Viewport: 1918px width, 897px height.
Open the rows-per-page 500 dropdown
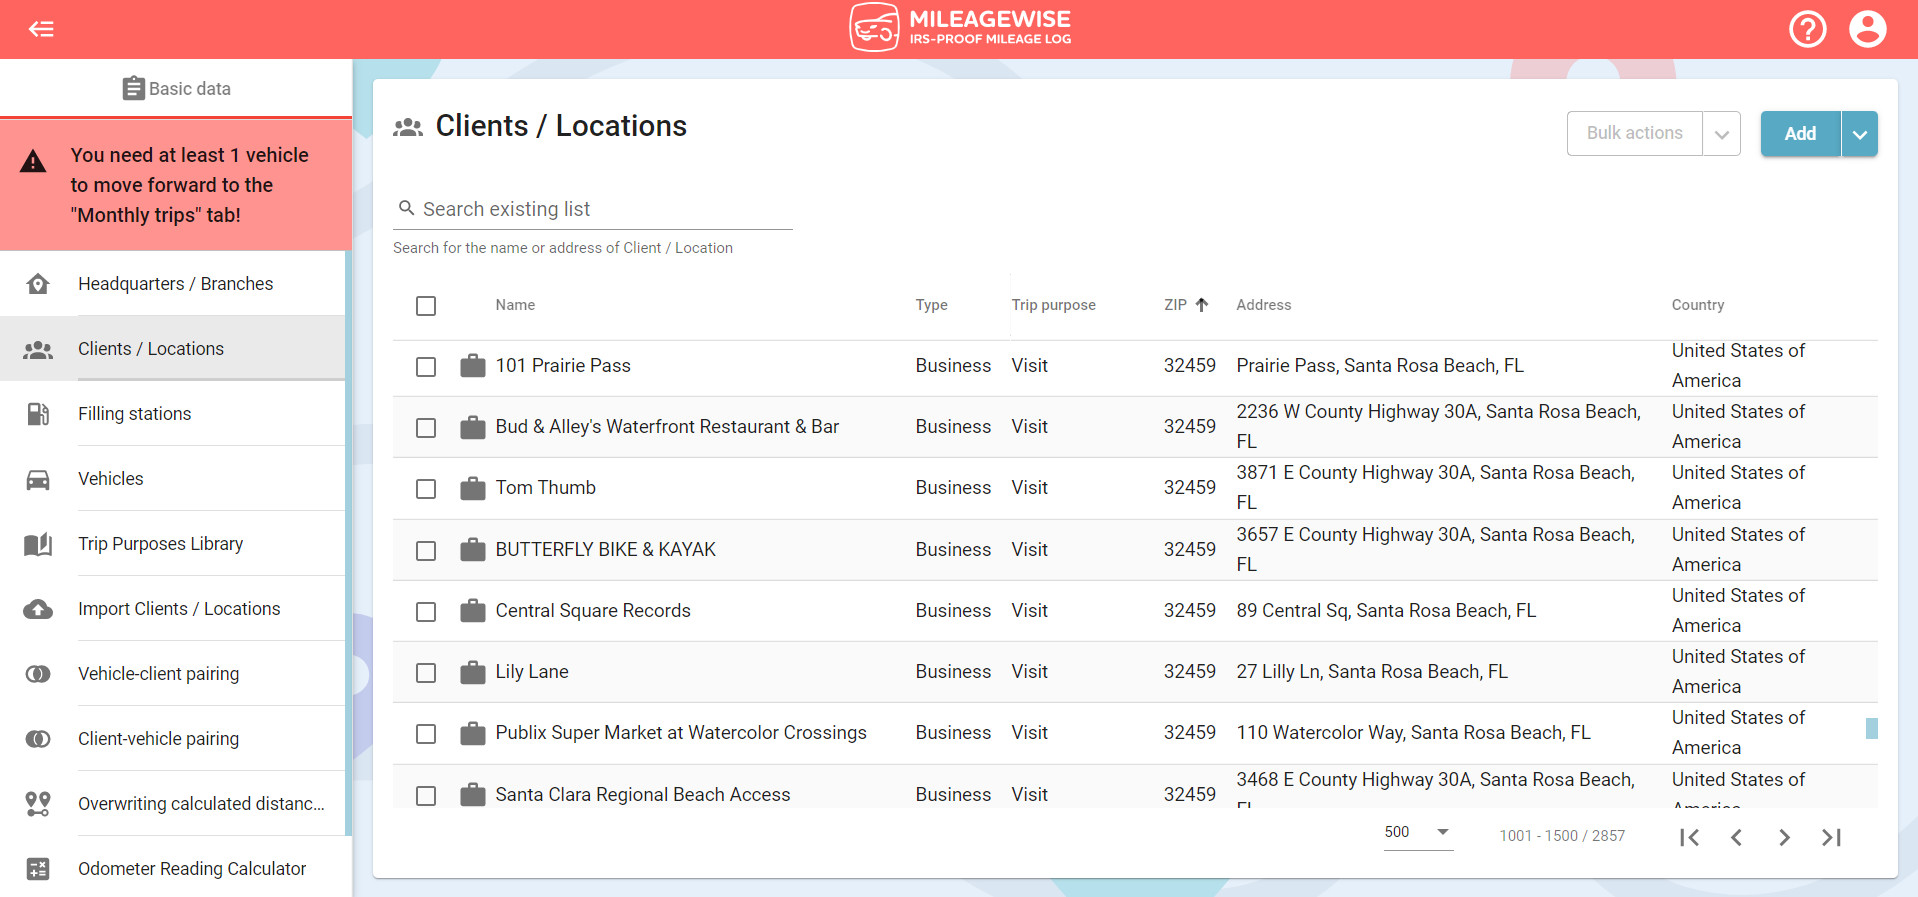pyautogui.click(x=1418, y=832)
